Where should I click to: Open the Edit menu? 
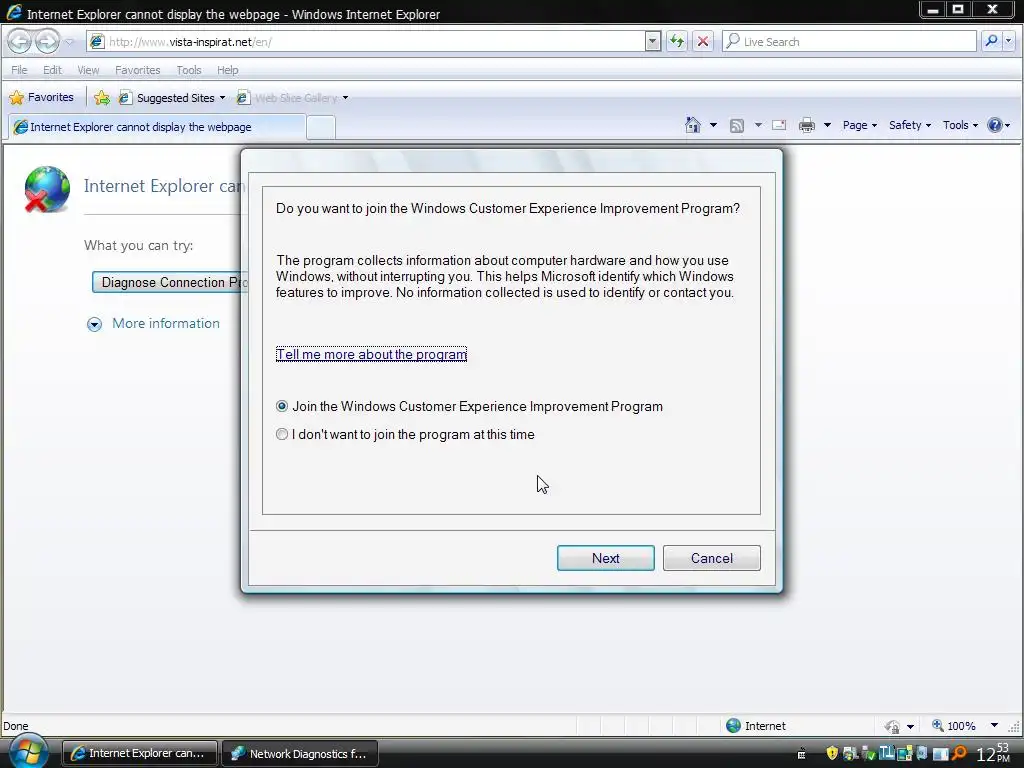click(x=52, y=70)
